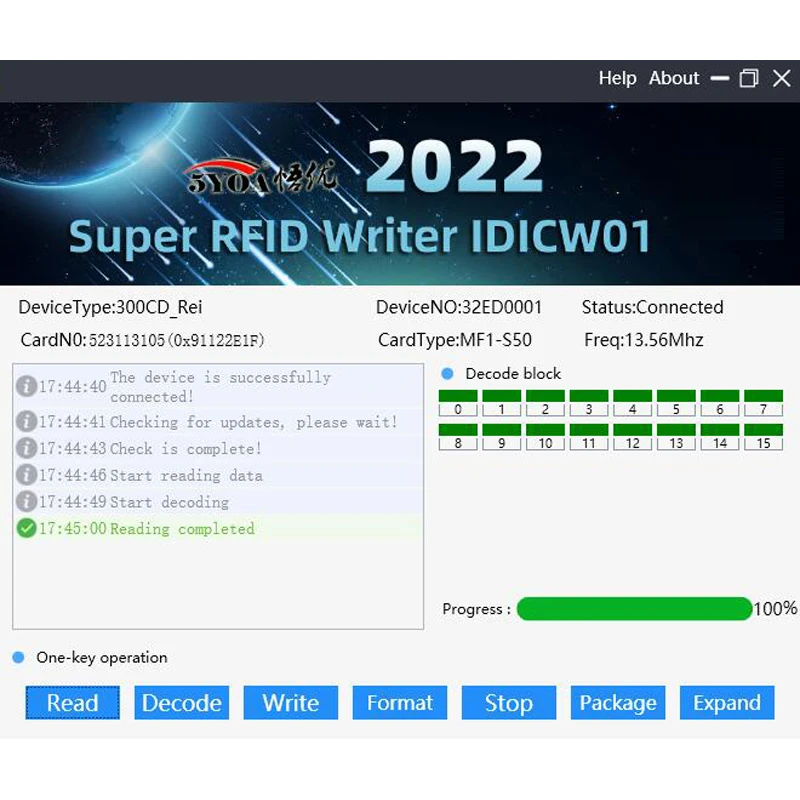This screenshot has height=800, width=800.
Task: Maximize the application window
Action: coord(748,79)
